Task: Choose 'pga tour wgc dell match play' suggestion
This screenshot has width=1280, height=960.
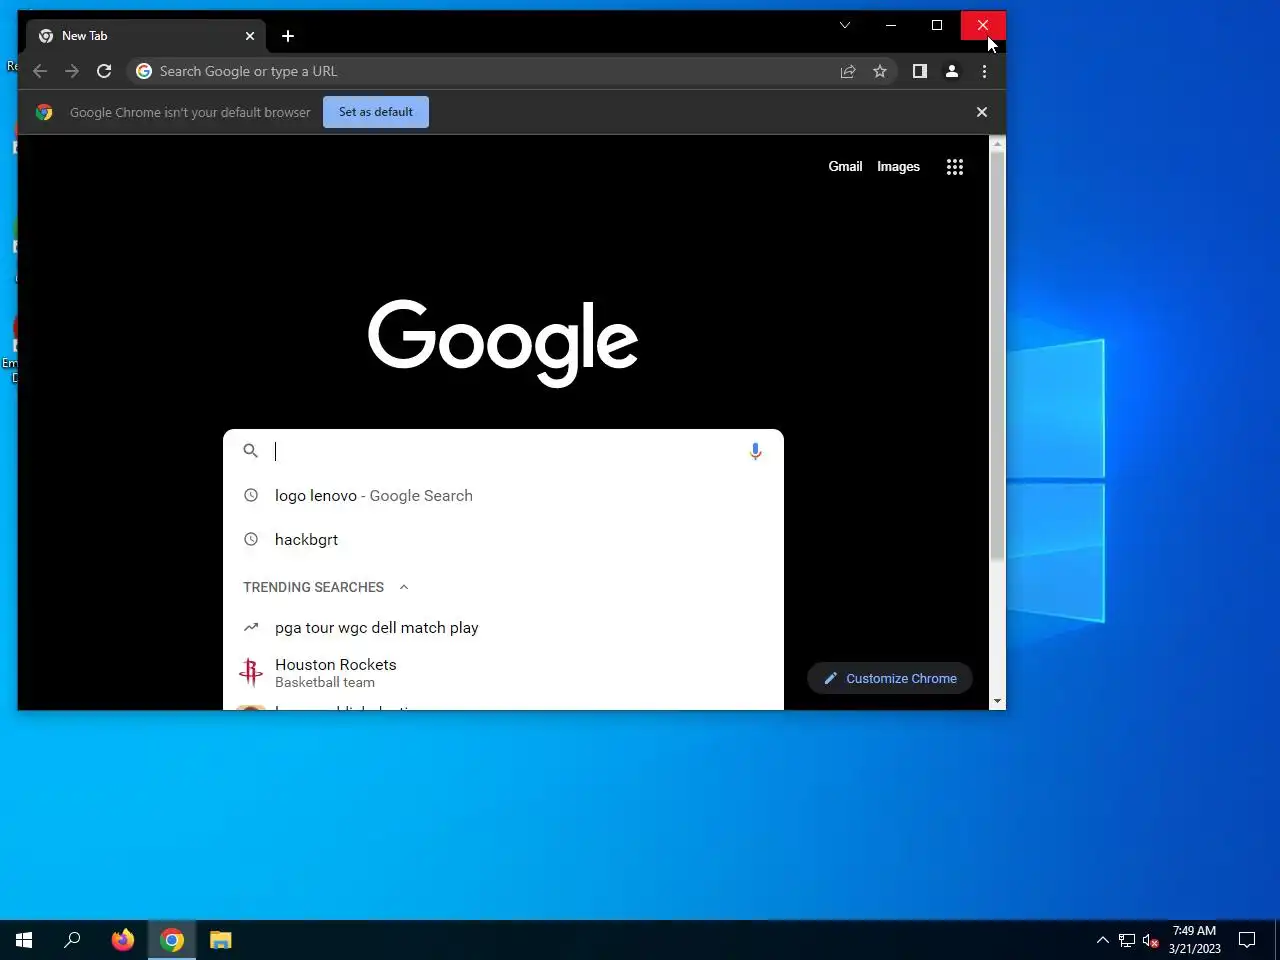Action: tap(503, 628)
